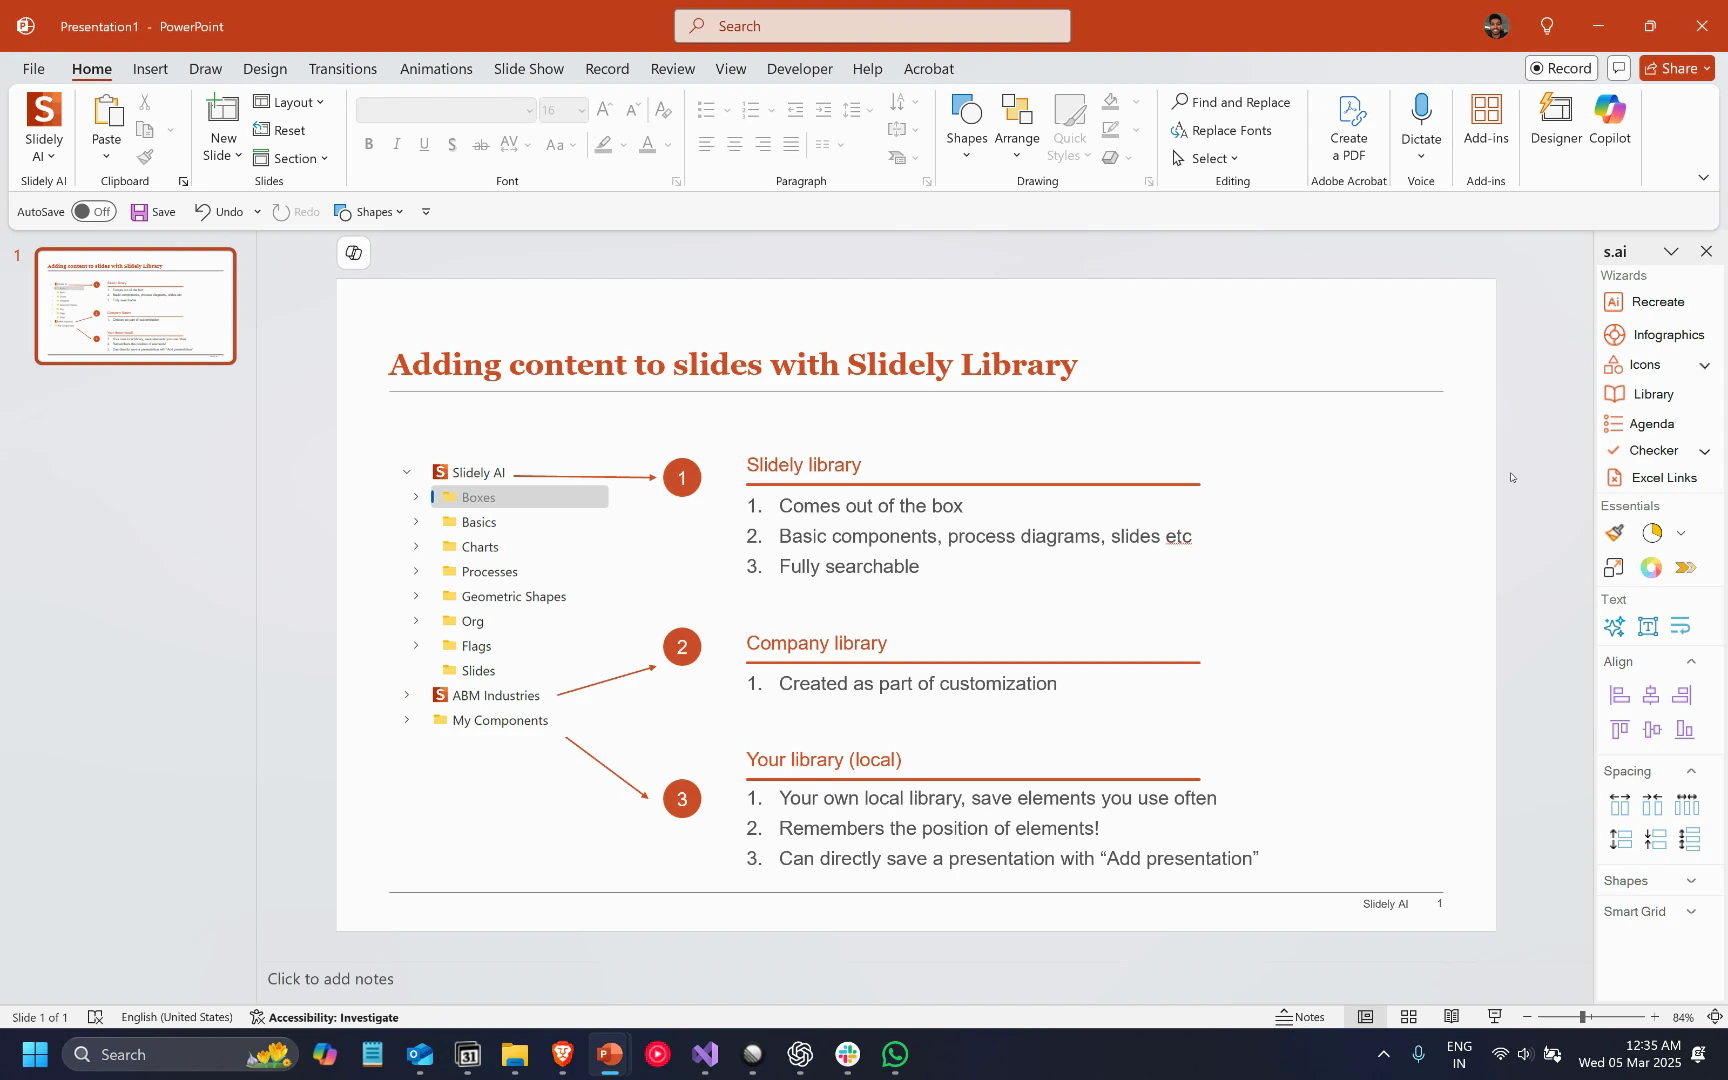The image size is (1728, 1080).
Task: Toggle Center text alignment
Action: click(734, 145)
